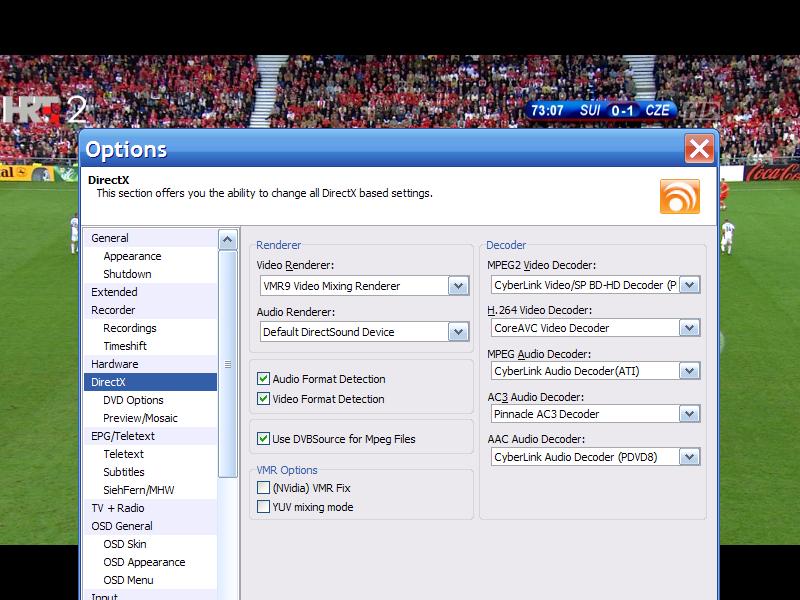Toggle Audio Format Detection checkbox
This screenshot has width=800, height=600.
263,379
